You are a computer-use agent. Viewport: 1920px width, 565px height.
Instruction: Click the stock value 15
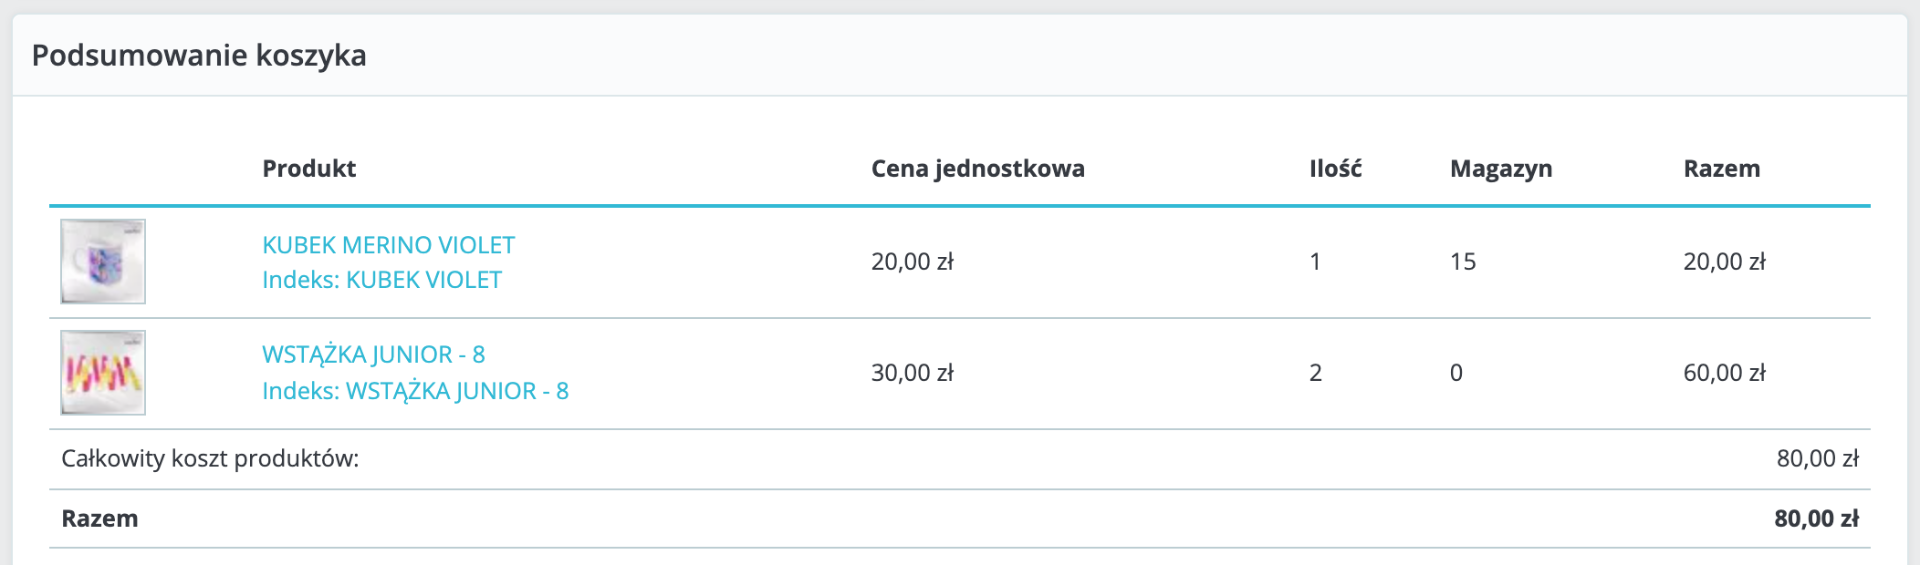click(1462, 262)
